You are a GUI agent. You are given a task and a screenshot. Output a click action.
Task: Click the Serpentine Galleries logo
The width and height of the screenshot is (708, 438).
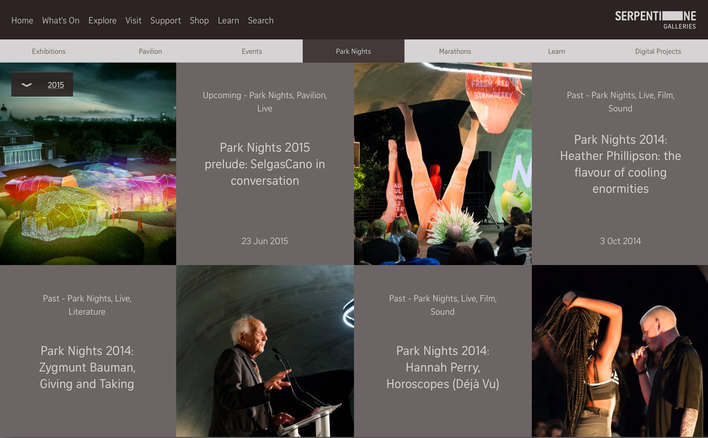coord(655,19)
